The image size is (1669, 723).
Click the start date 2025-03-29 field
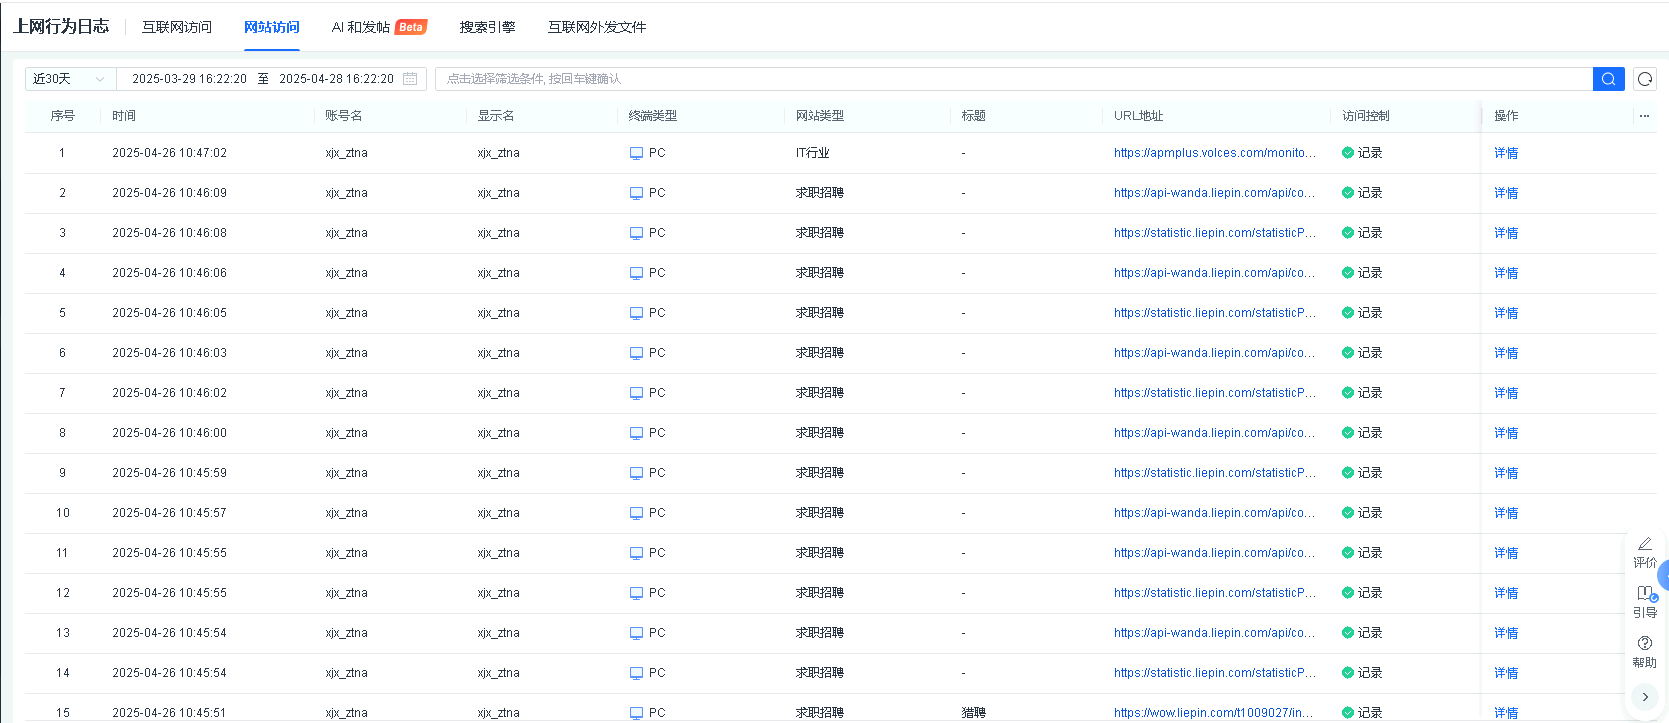click(x=189, y=79)
